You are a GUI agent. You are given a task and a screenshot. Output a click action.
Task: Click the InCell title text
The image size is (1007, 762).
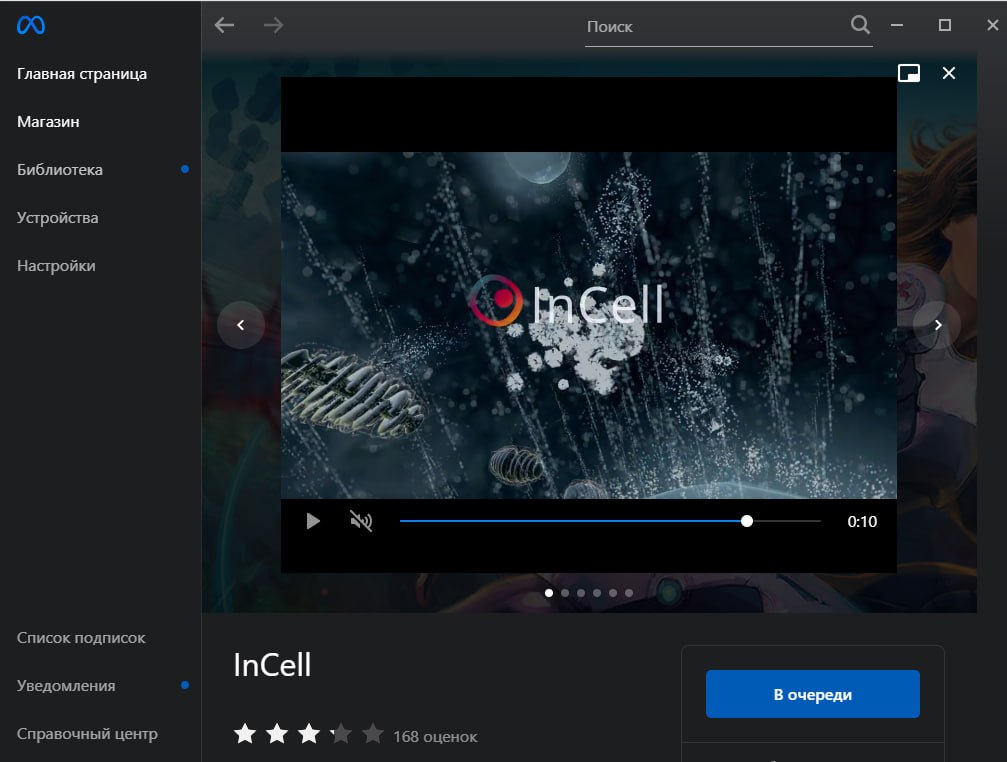tap(272, 664)
